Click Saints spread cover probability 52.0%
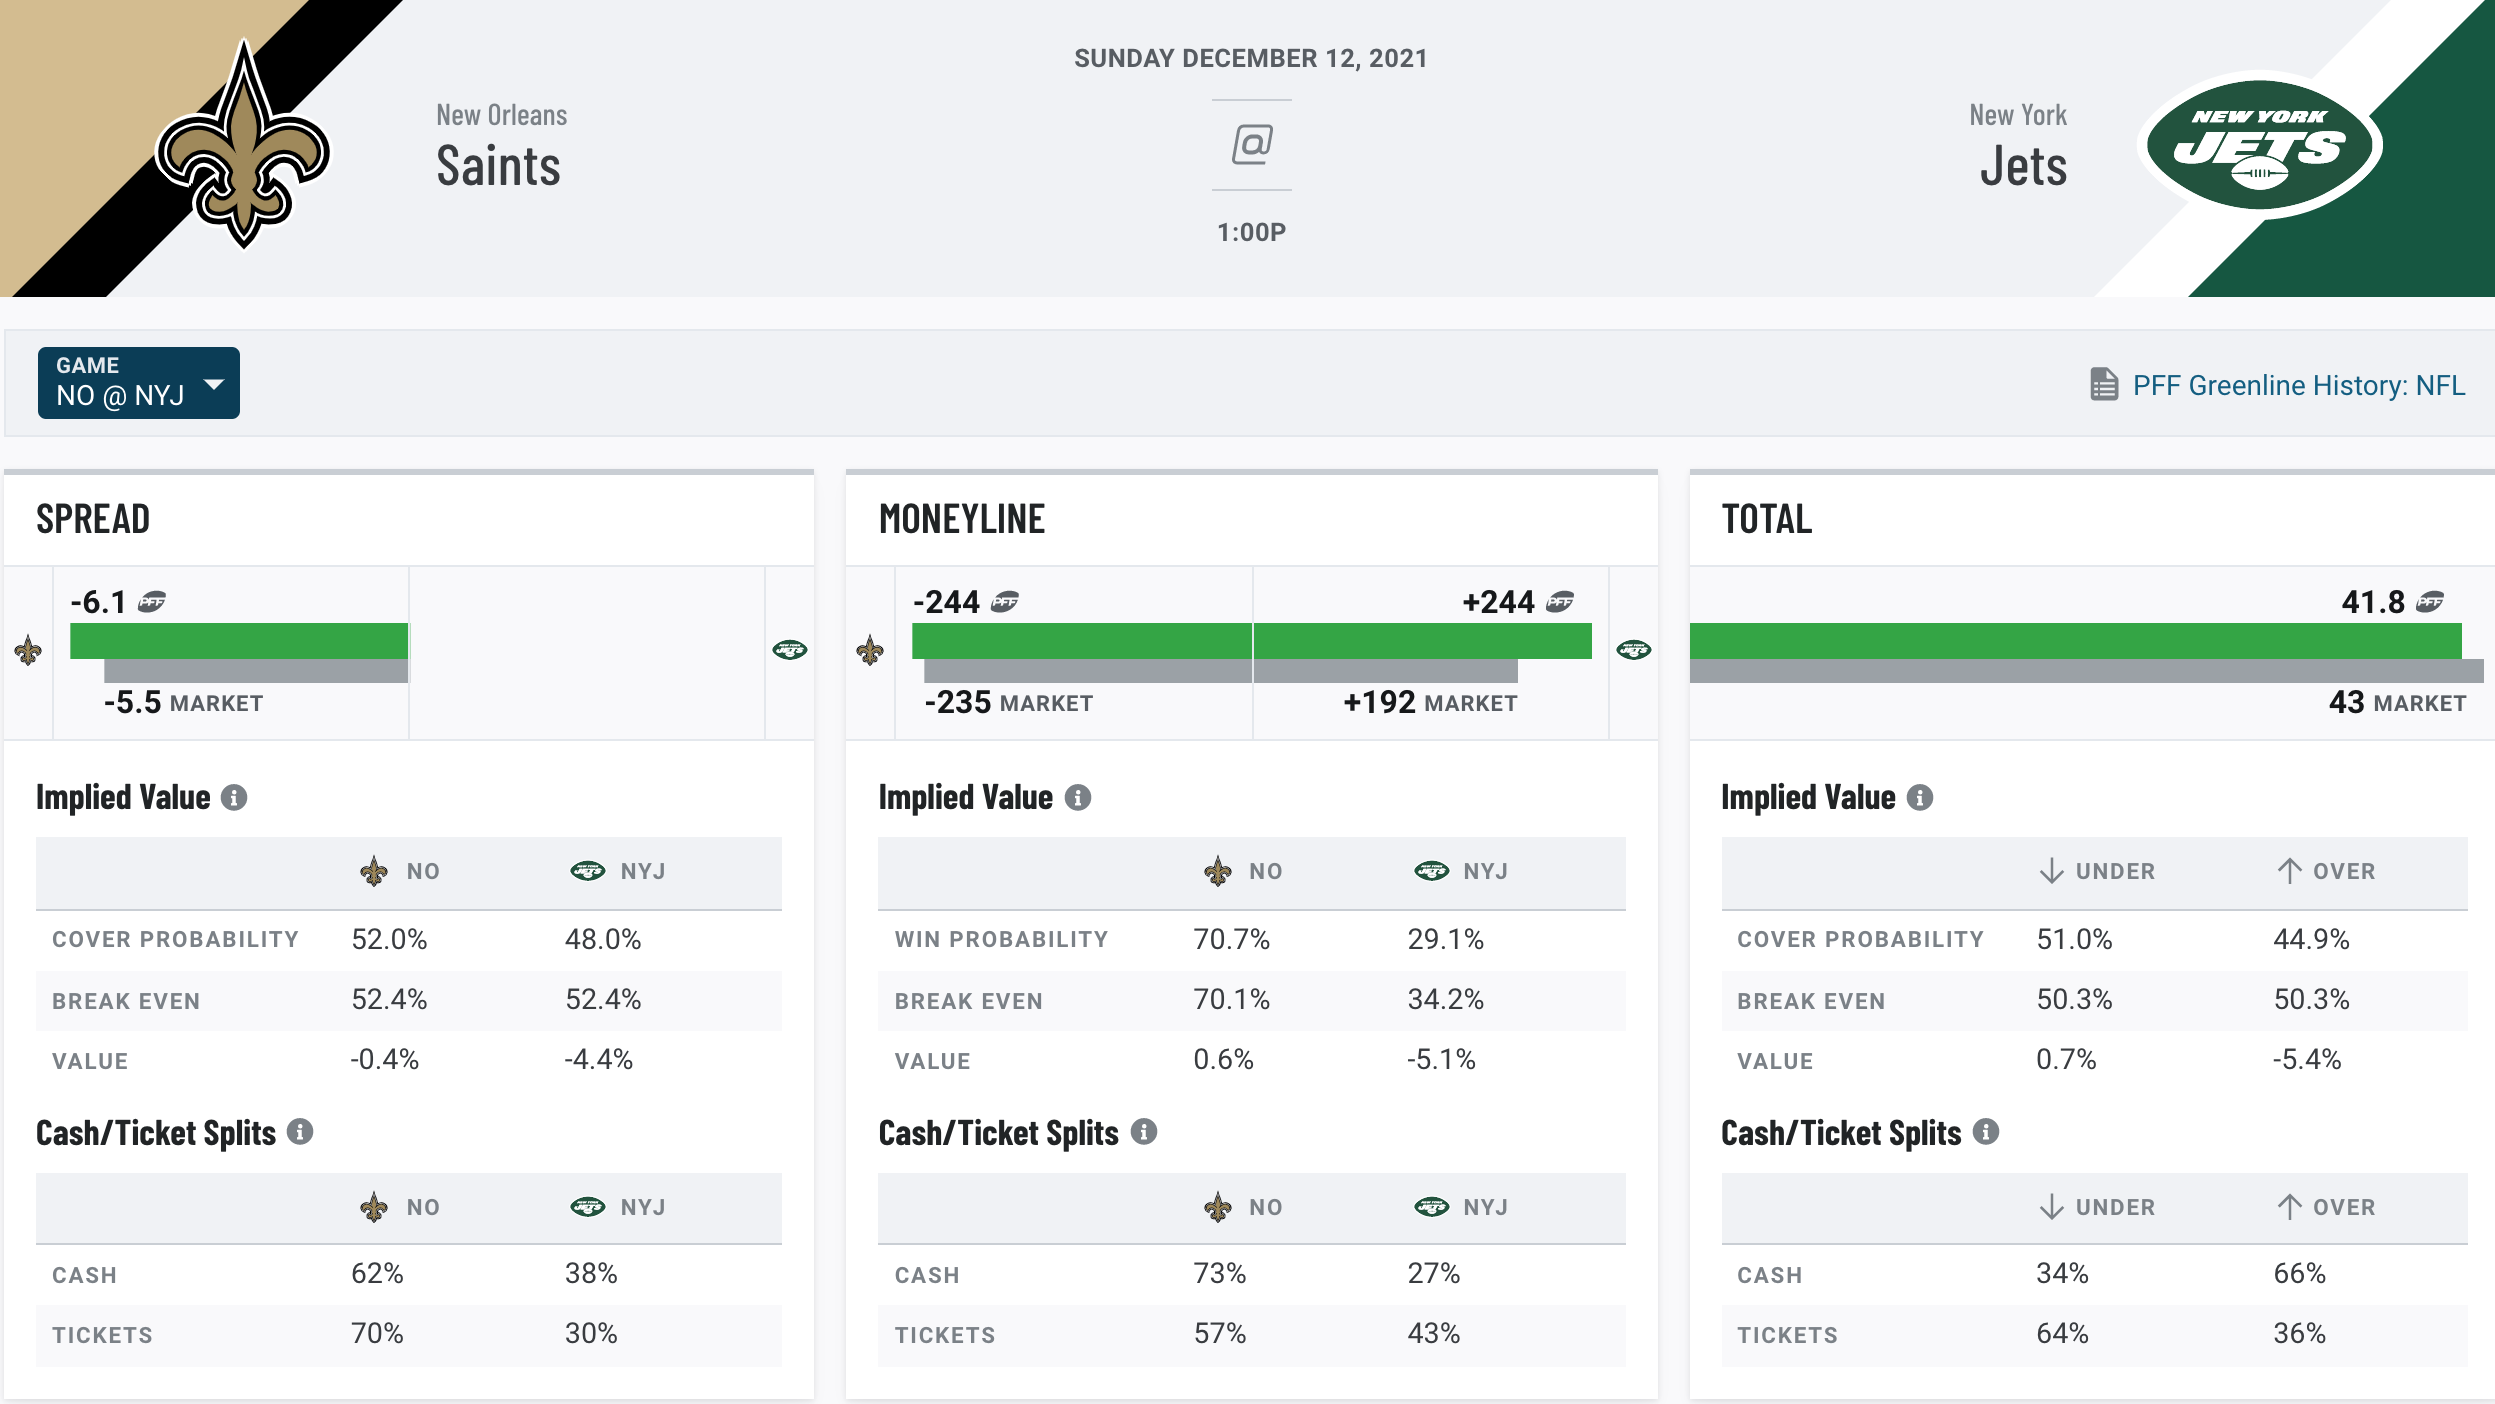 (389, 939)
